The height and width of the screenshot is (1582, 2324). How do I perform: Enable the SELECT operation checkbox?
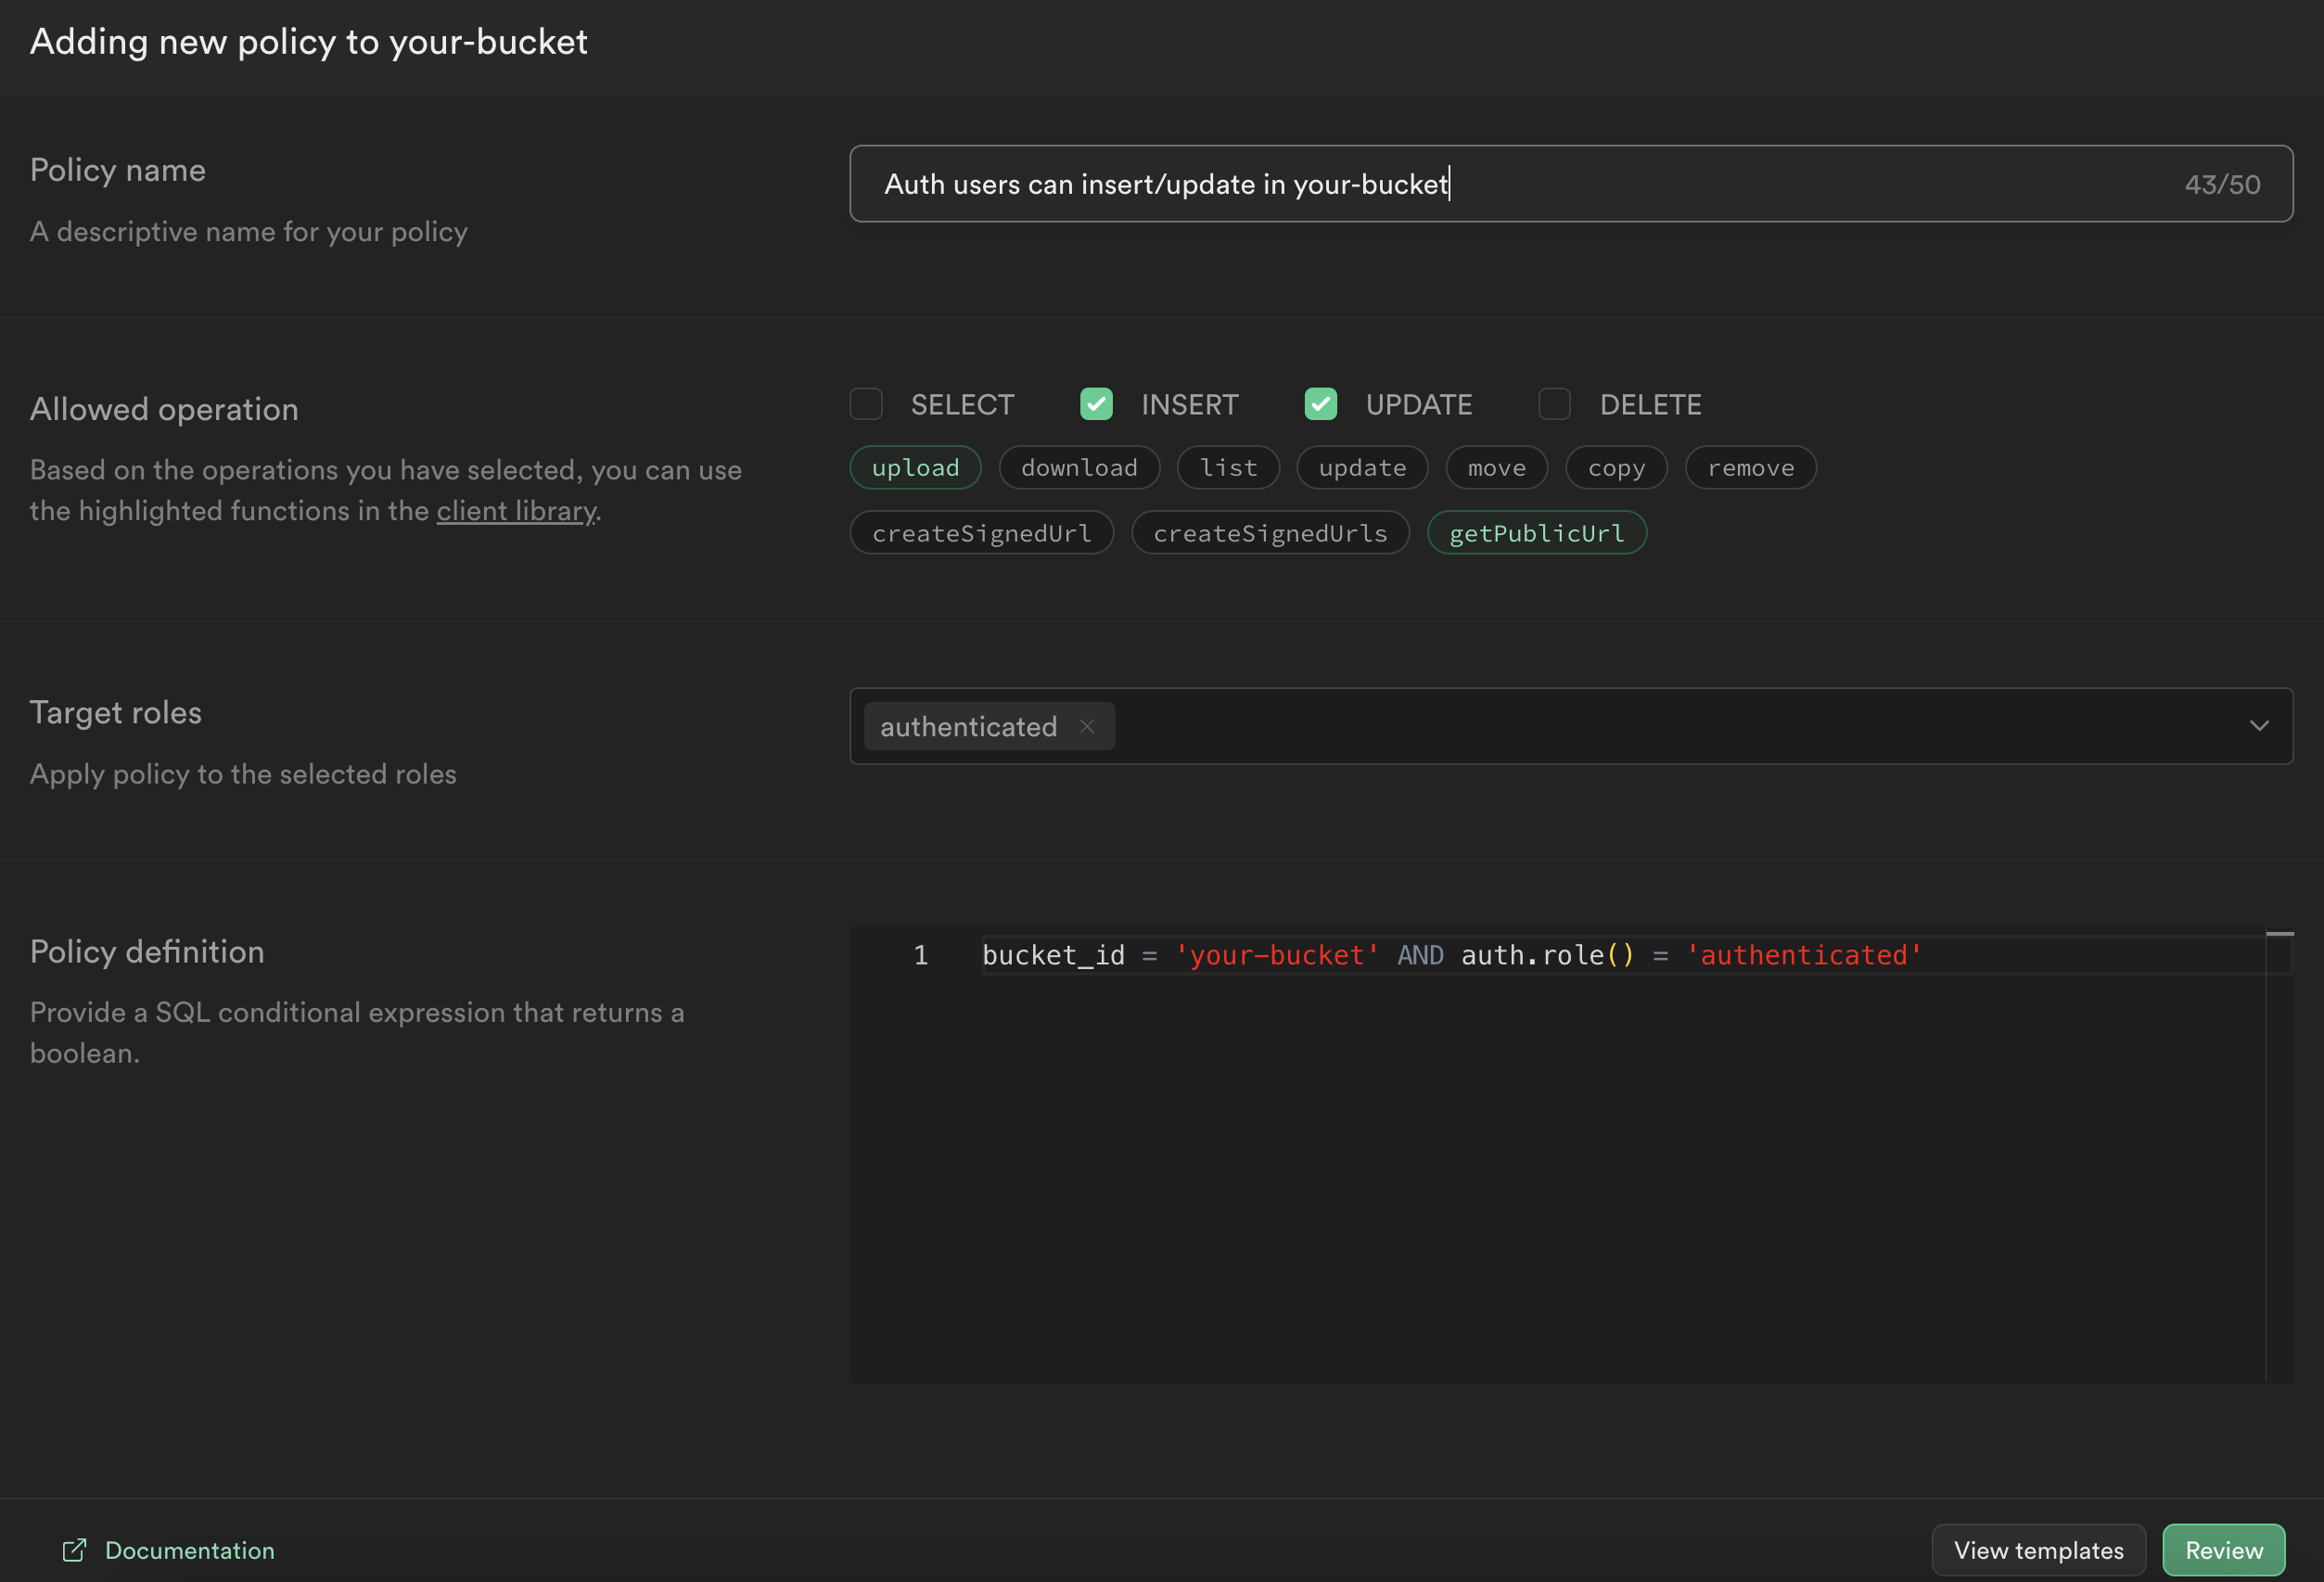pos(866,404)
